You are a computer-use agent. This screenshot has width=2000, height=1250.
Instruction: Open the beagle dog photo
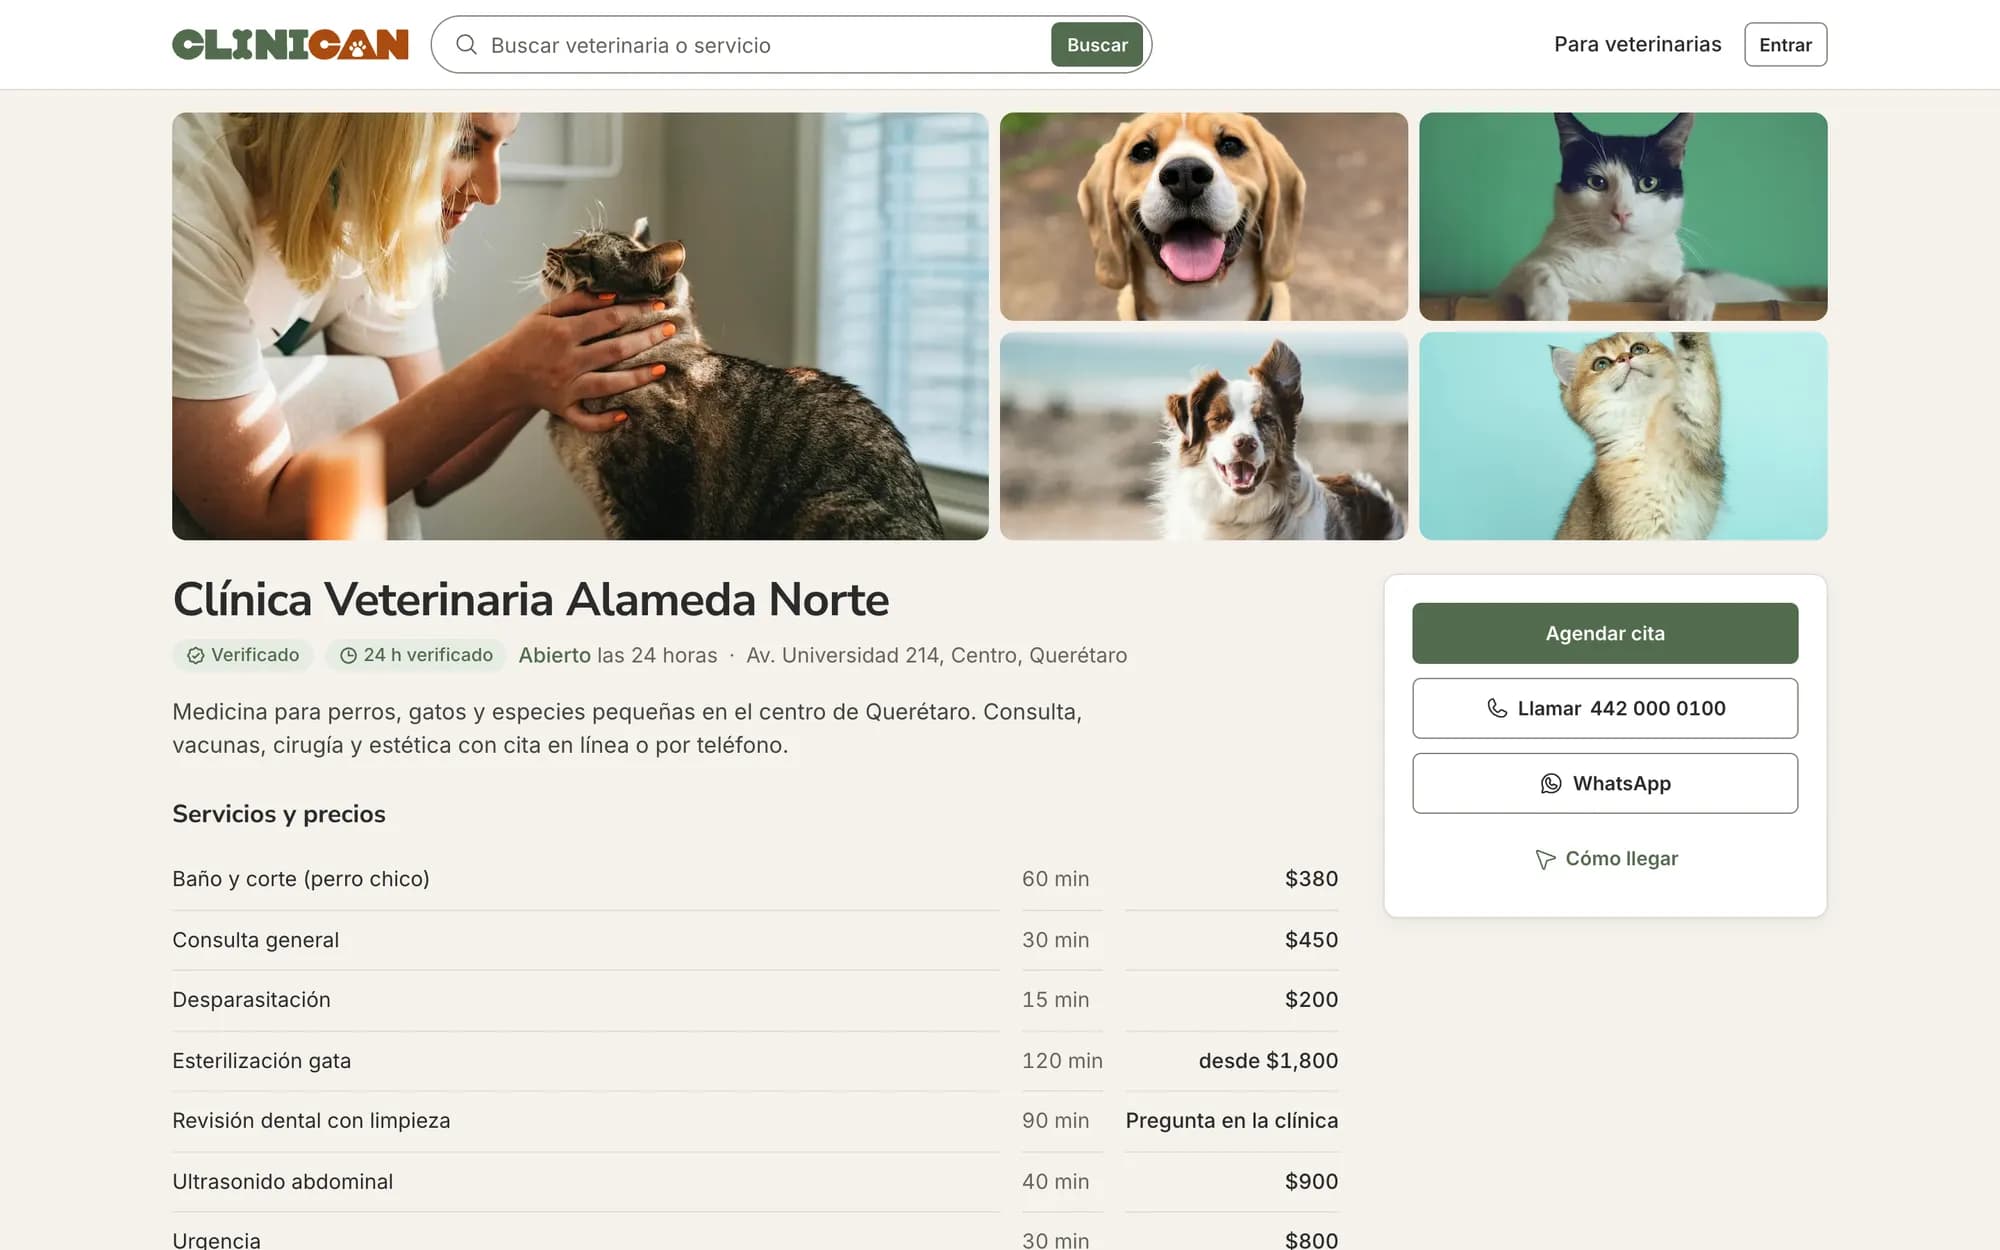tap(1204, 216)
